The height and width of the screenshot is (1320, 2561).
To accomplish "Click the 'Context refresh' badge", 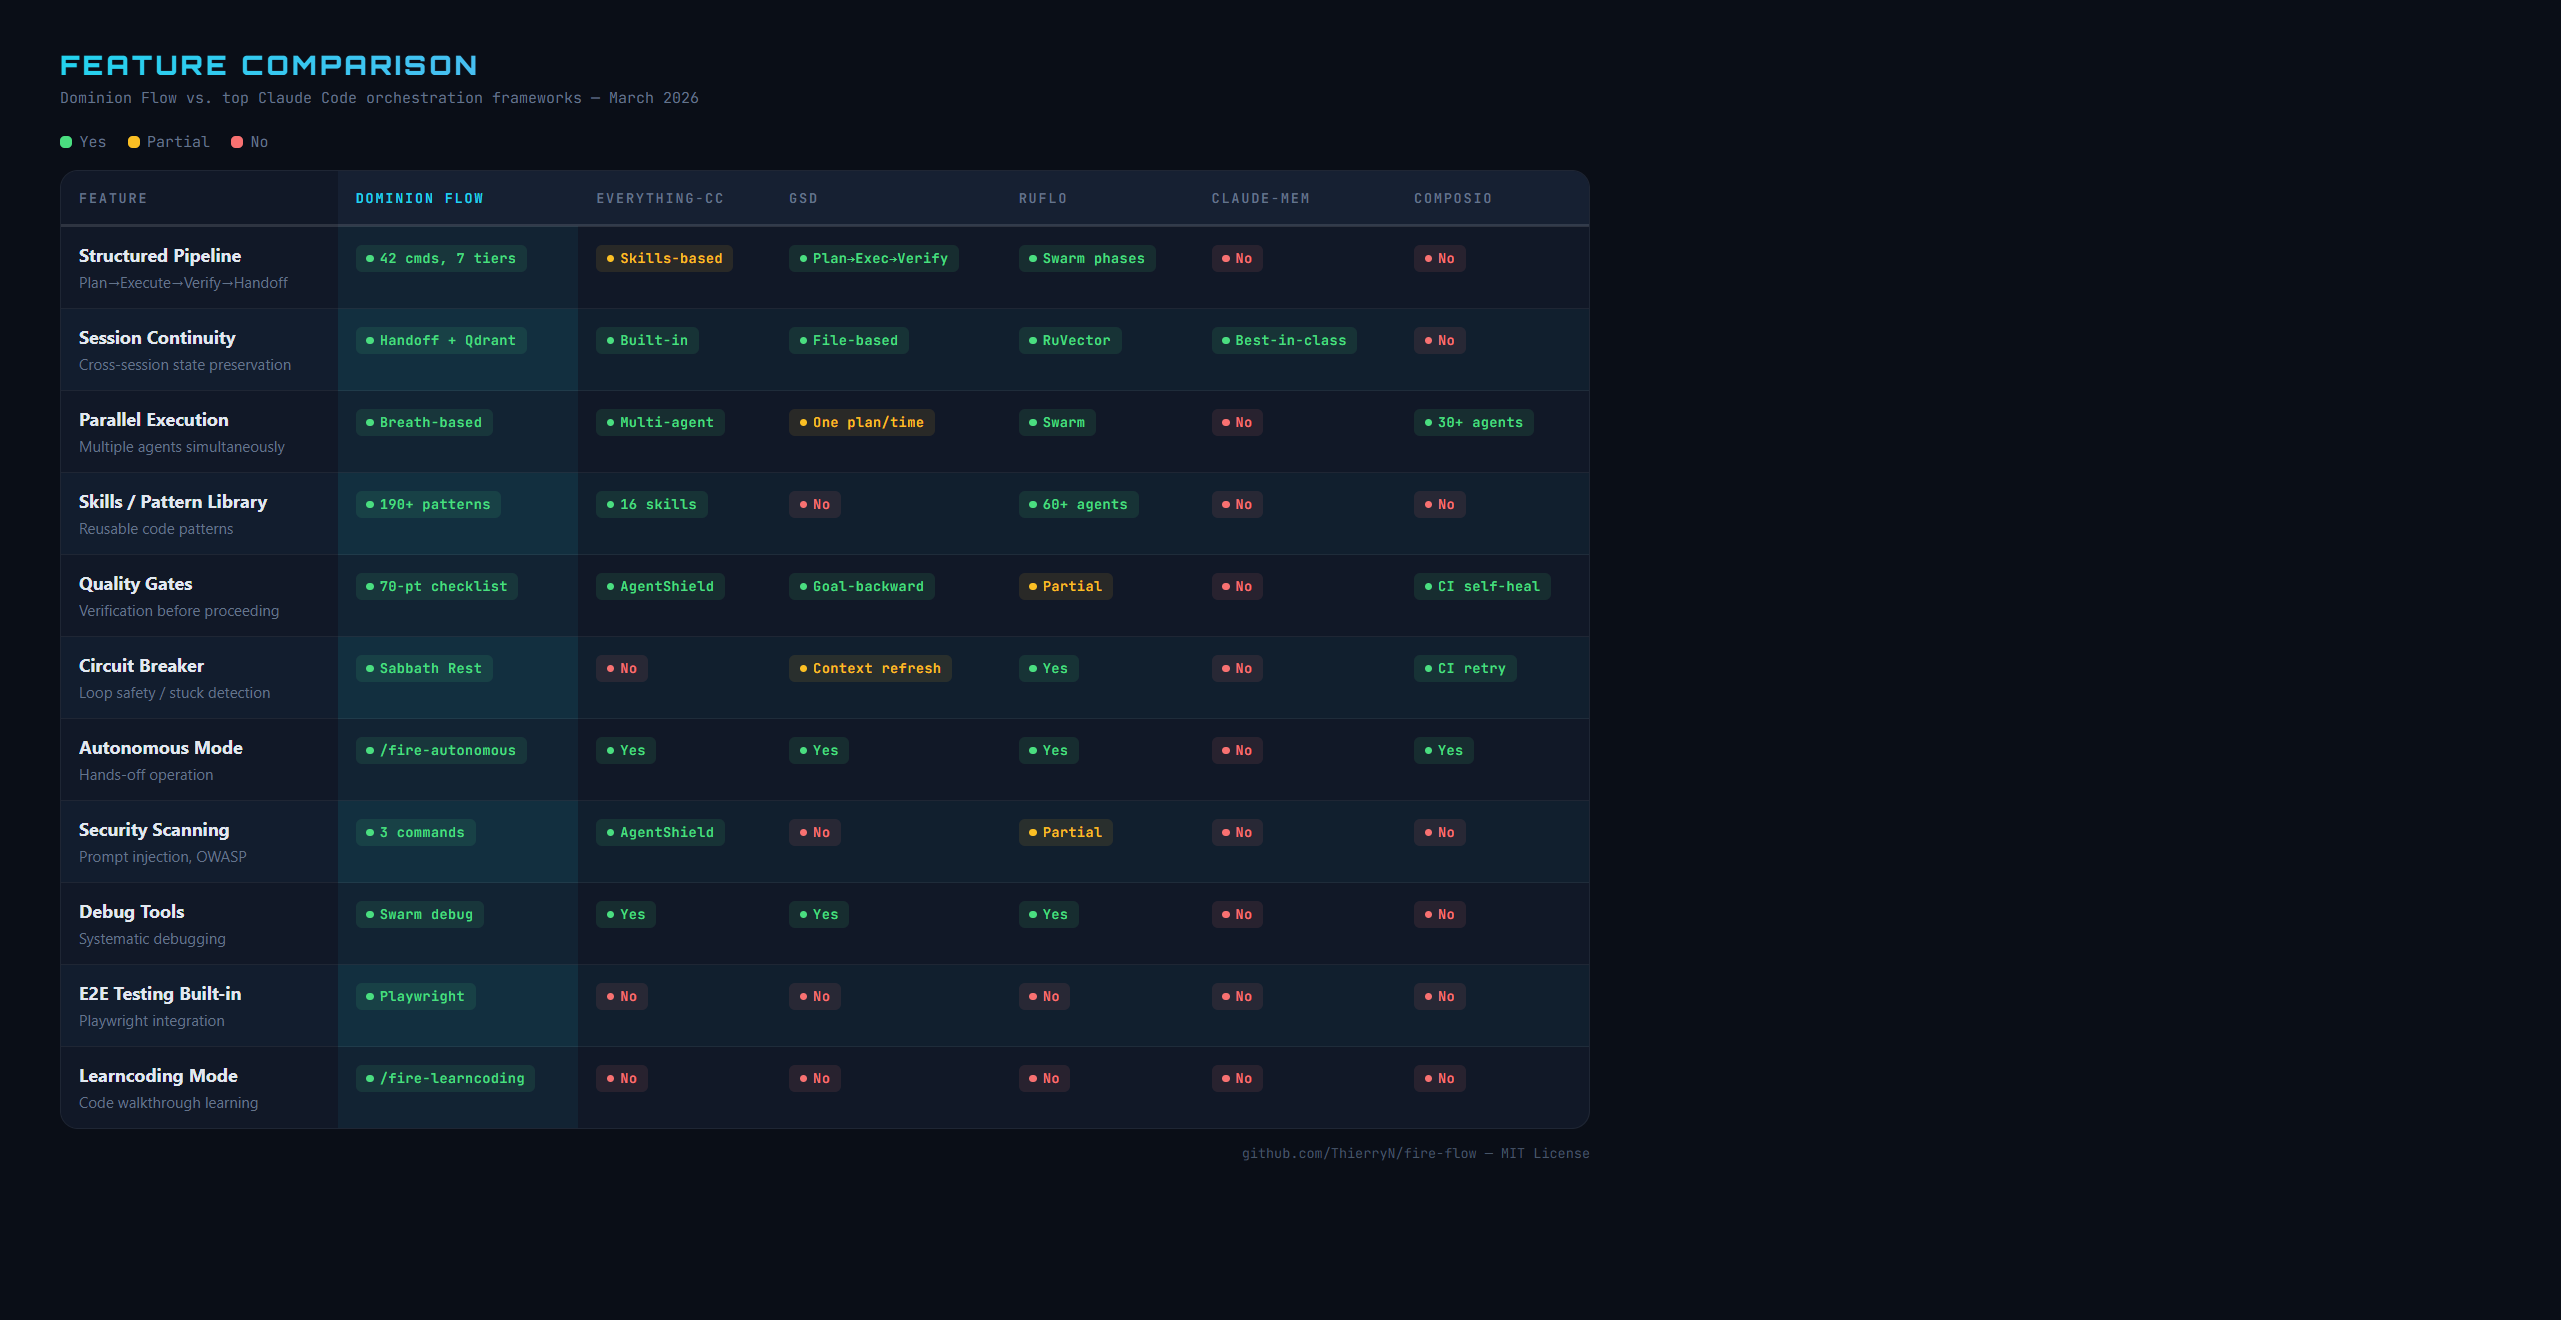I will [x=870, y=669].
